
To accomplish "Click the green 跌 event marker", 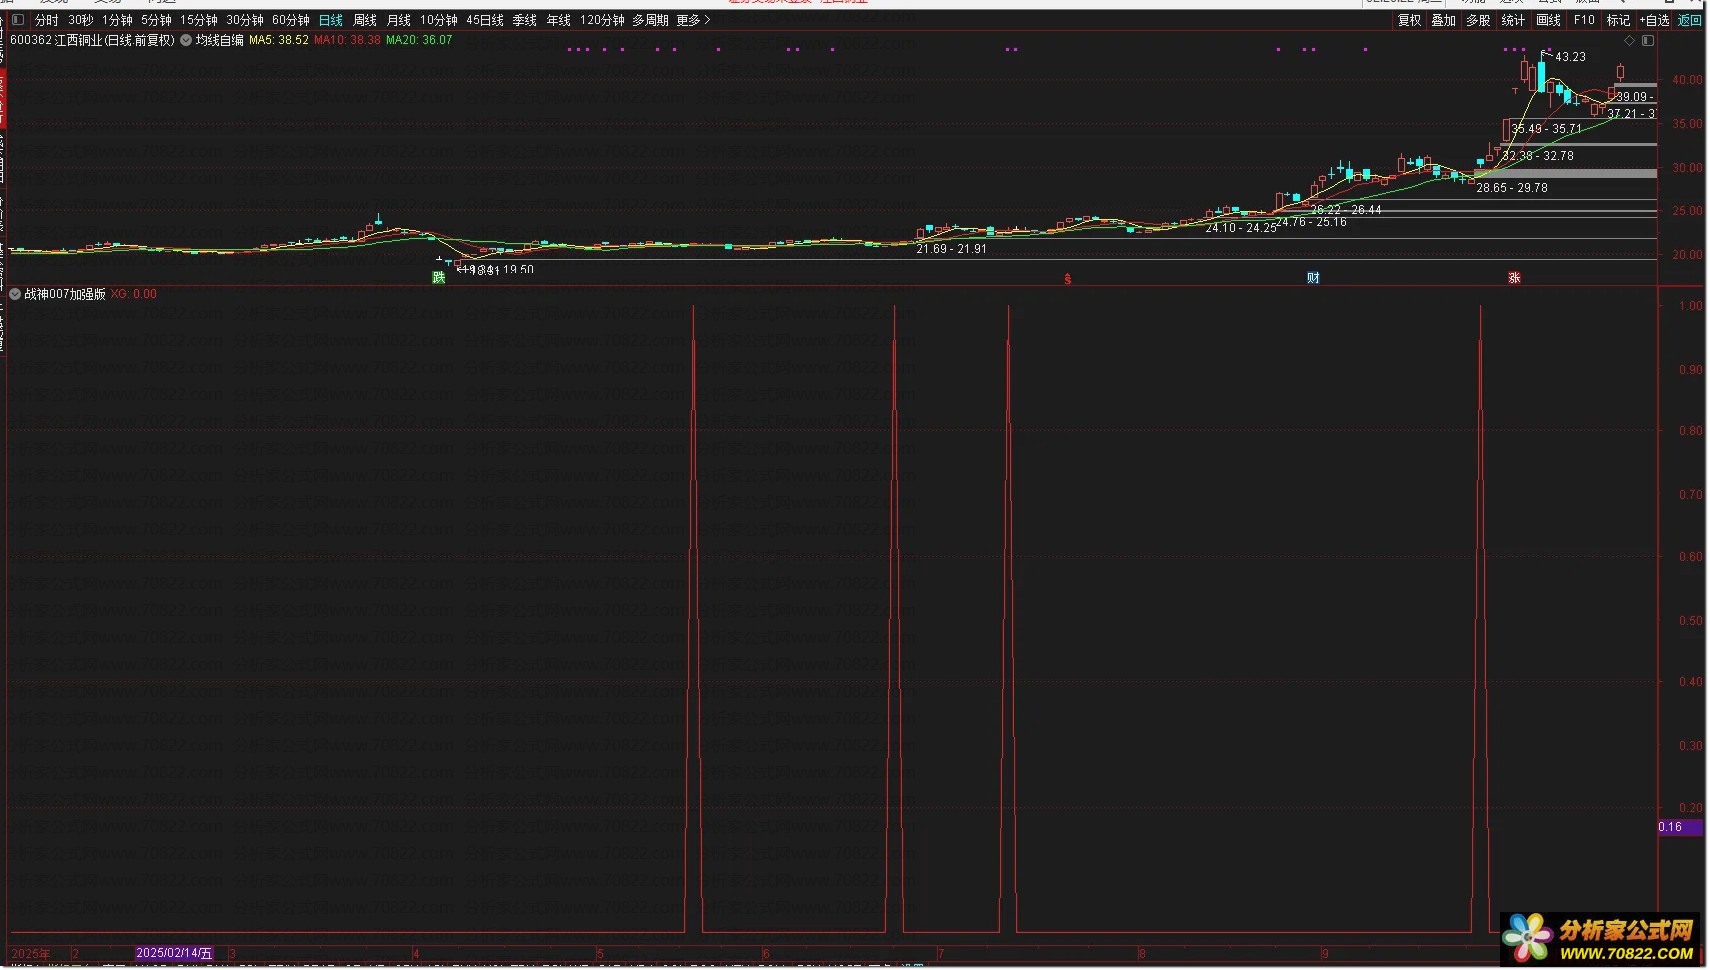I will click(x=438, y=277).
